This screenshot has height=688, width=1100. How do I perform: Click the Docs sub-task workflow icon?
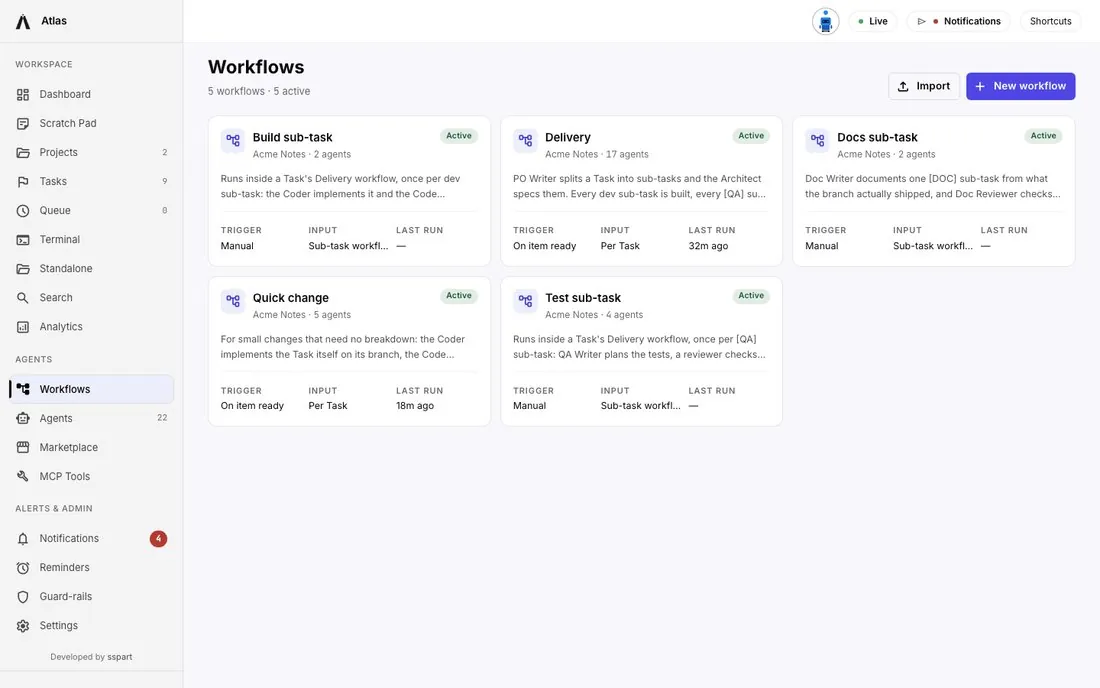click(x=817, y=140)
